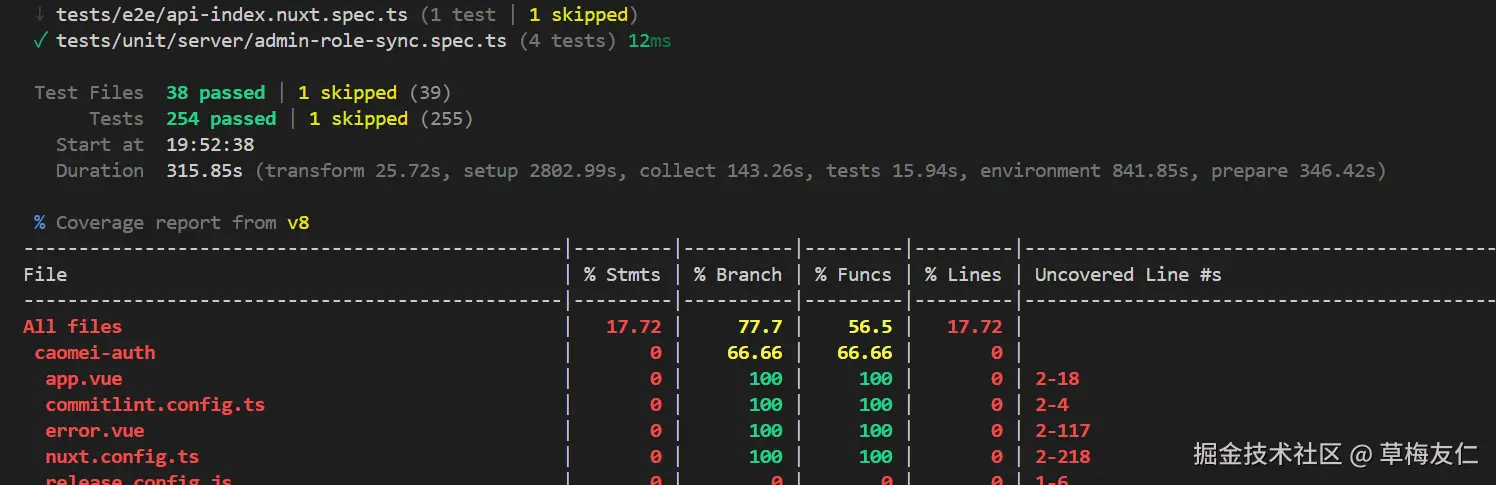Click the "tests 15.94s" timing entry
The width and height of the screenshot is (1496, 485).
tap(897, 171)
